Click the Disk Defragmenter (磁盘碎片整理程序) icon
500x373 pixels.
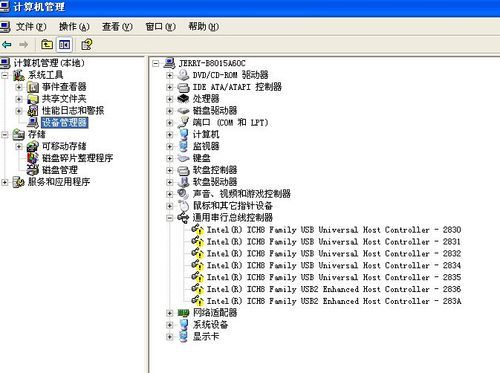[x=33, y=158]
